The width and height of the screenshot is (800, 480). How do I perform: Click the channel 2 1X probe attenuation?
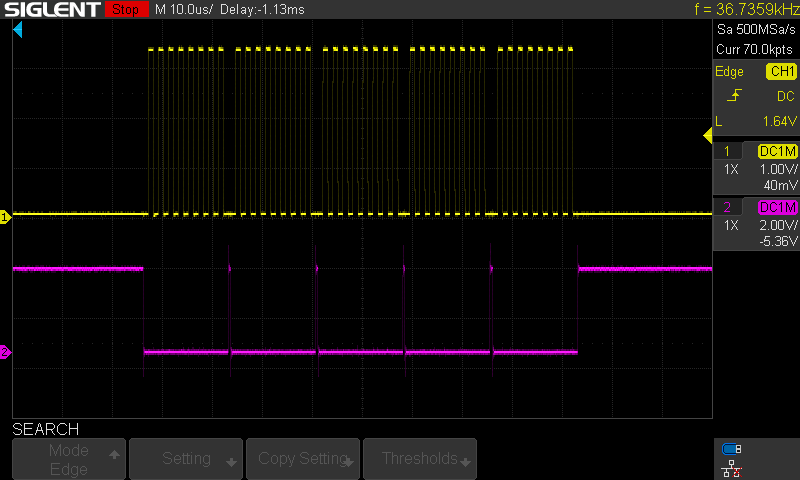click(x=731, y=225)
